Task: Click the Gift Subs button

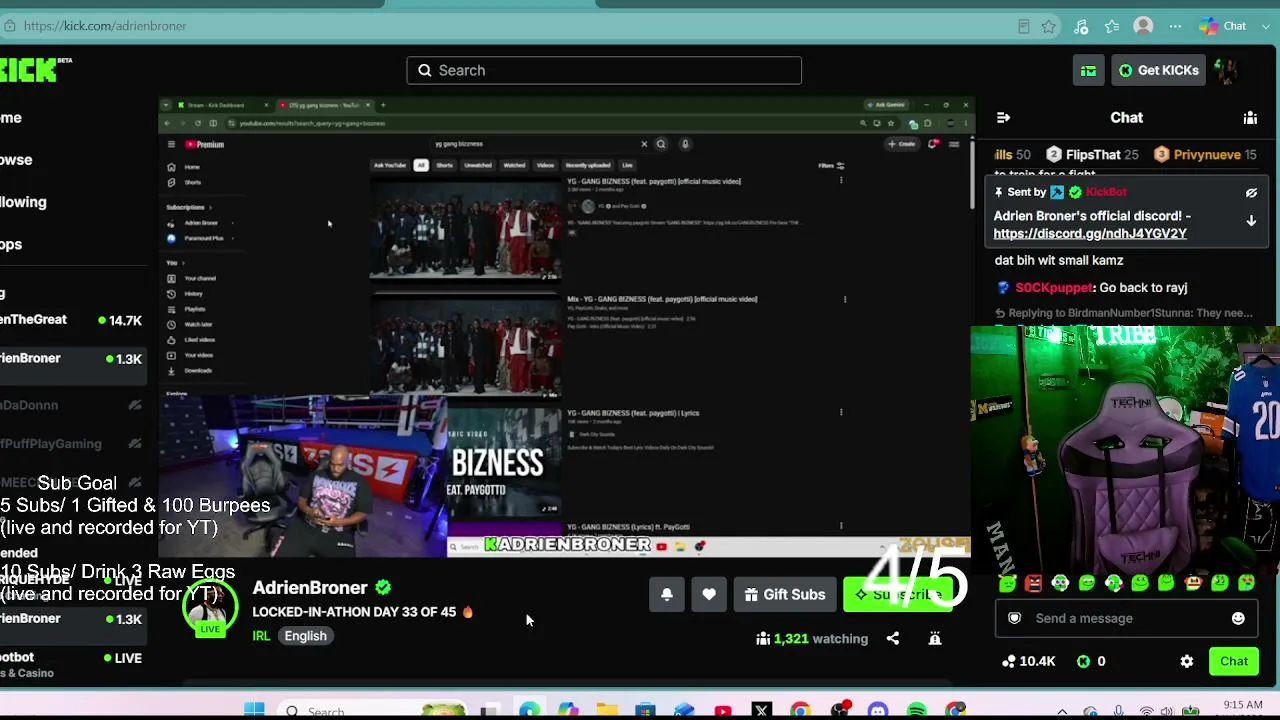Action: point(785,595)
